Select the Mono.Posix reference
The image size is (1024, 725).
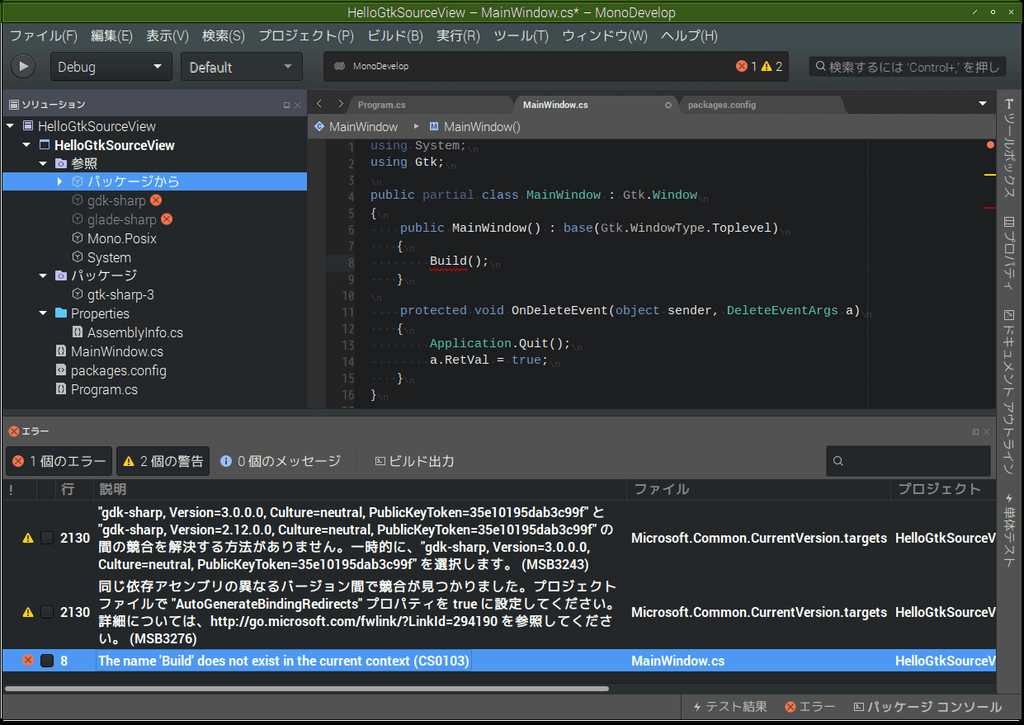(x=121, y=238)
